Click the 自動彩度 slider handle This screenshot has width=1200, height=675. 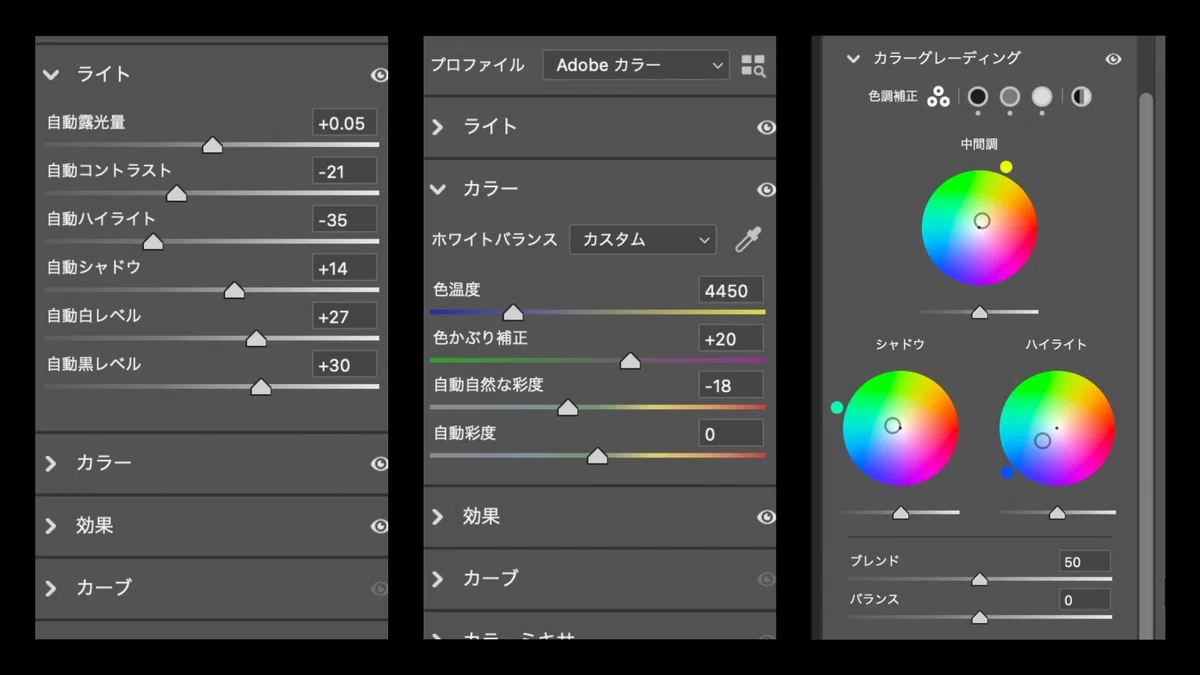597,456
